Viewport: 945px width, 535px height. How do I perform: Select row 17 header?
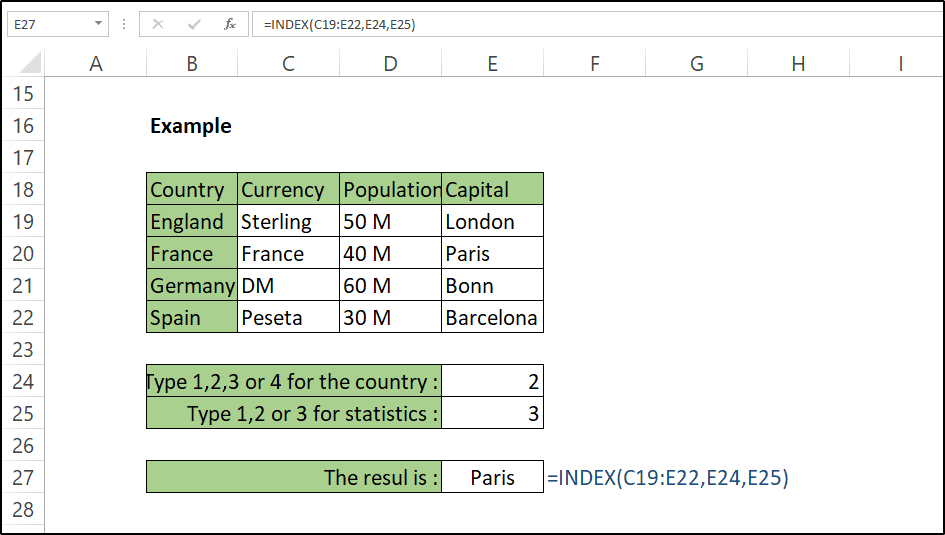coord(23,157)
